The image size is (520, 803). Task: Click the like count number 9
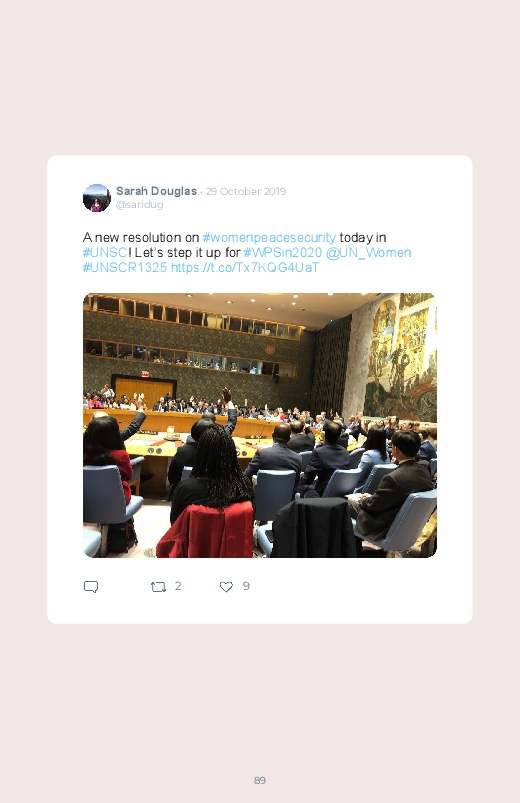(246, 586)
